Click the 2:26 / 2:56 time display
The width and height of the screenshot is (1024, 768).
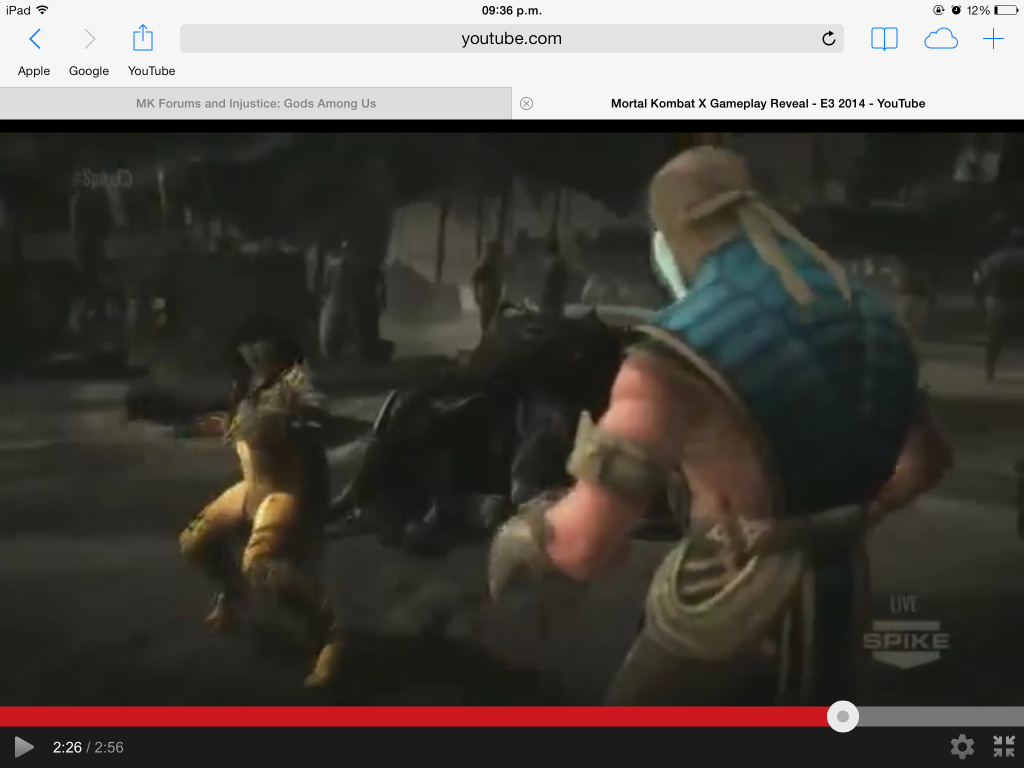[x=88, y=747]
